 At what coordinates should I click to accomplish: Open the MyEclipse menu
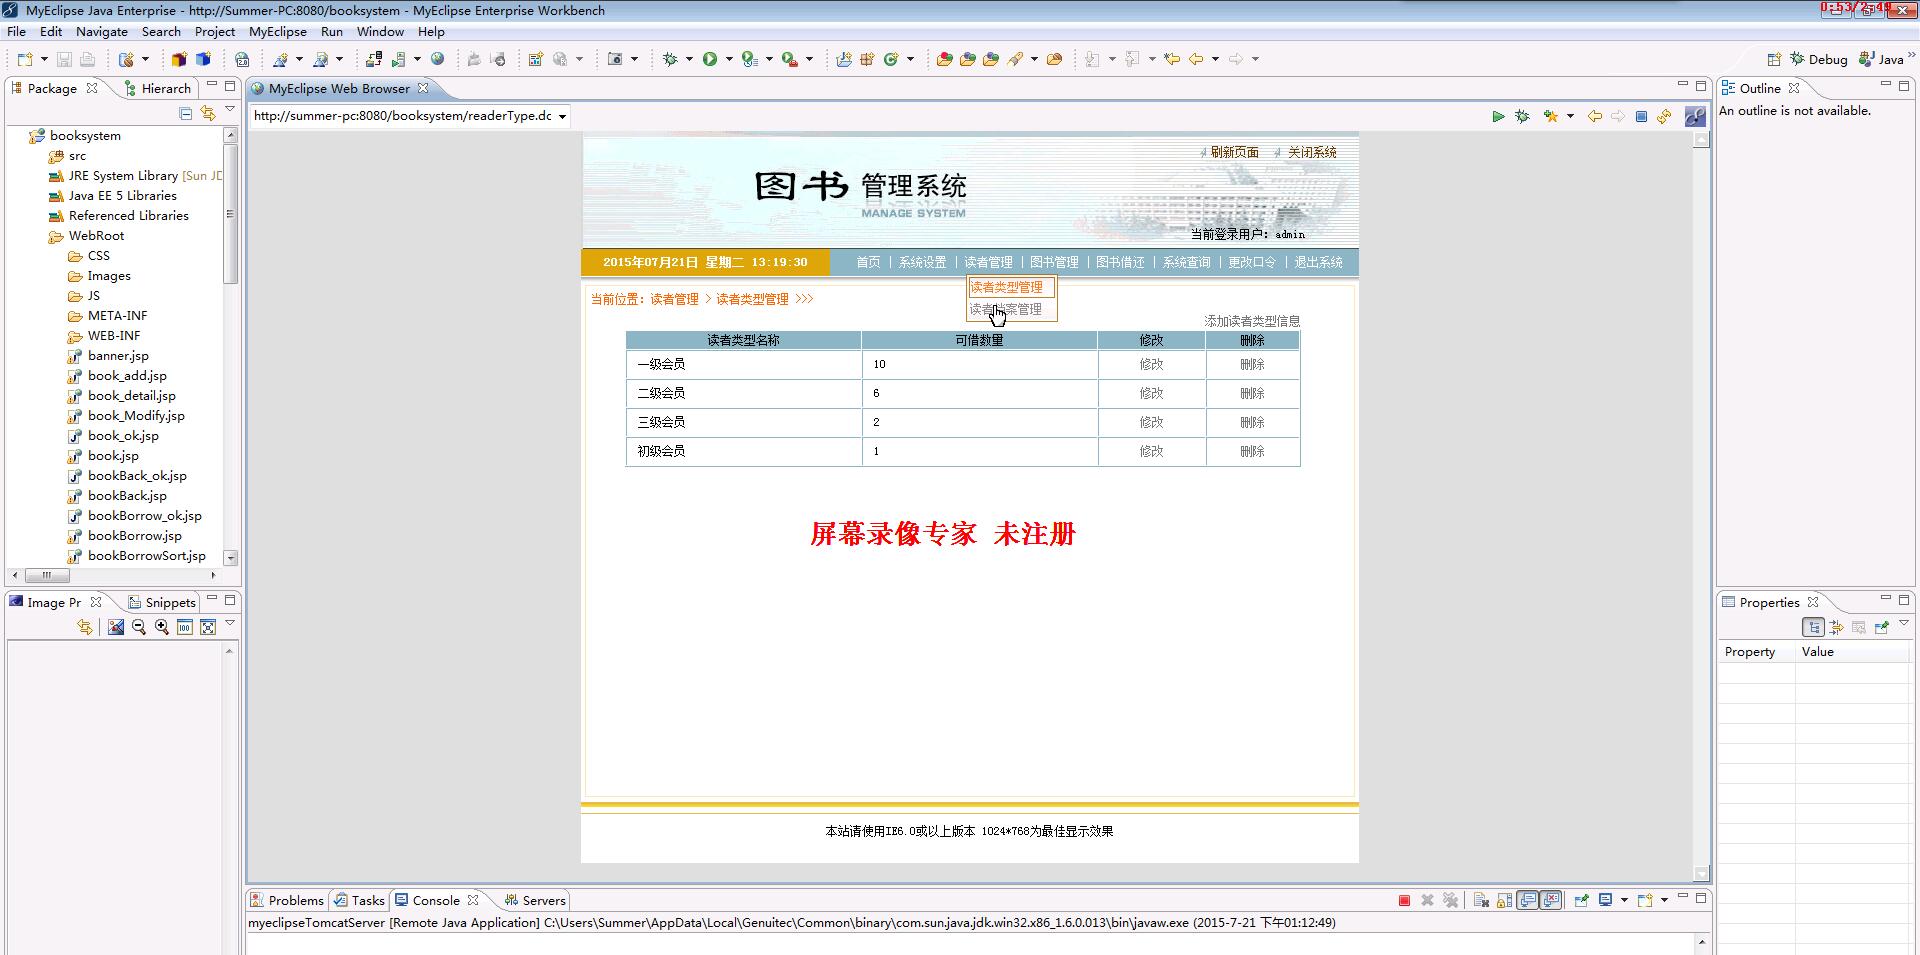pos(278,32)
